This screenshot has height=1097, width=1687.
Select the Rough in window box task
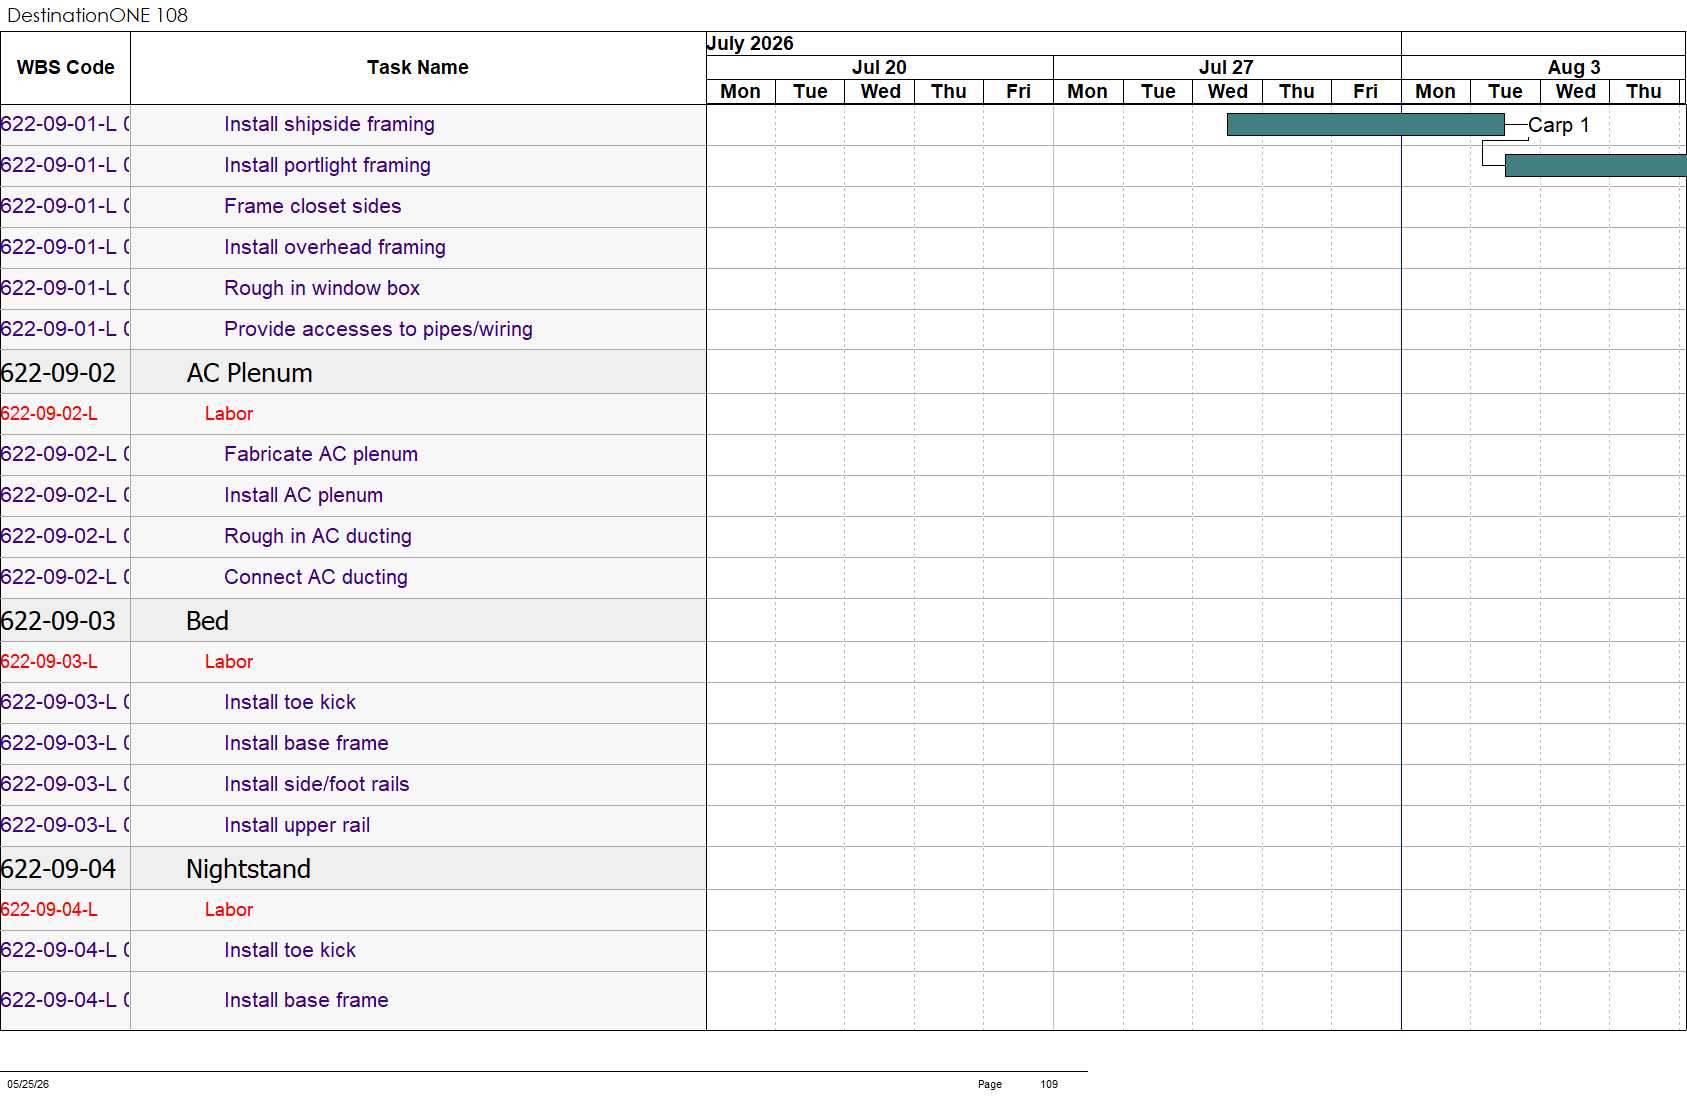[x=322, y=288]
